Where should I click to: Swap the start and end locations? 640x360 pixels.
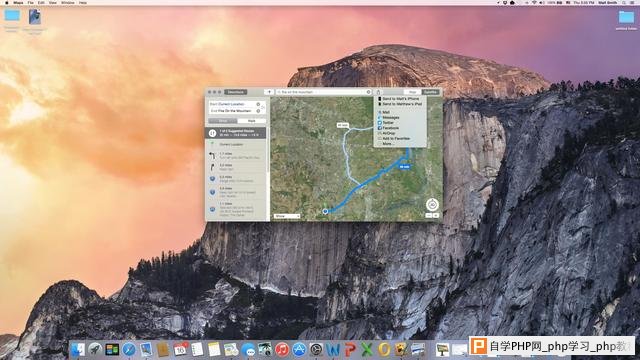click(263, 107)
